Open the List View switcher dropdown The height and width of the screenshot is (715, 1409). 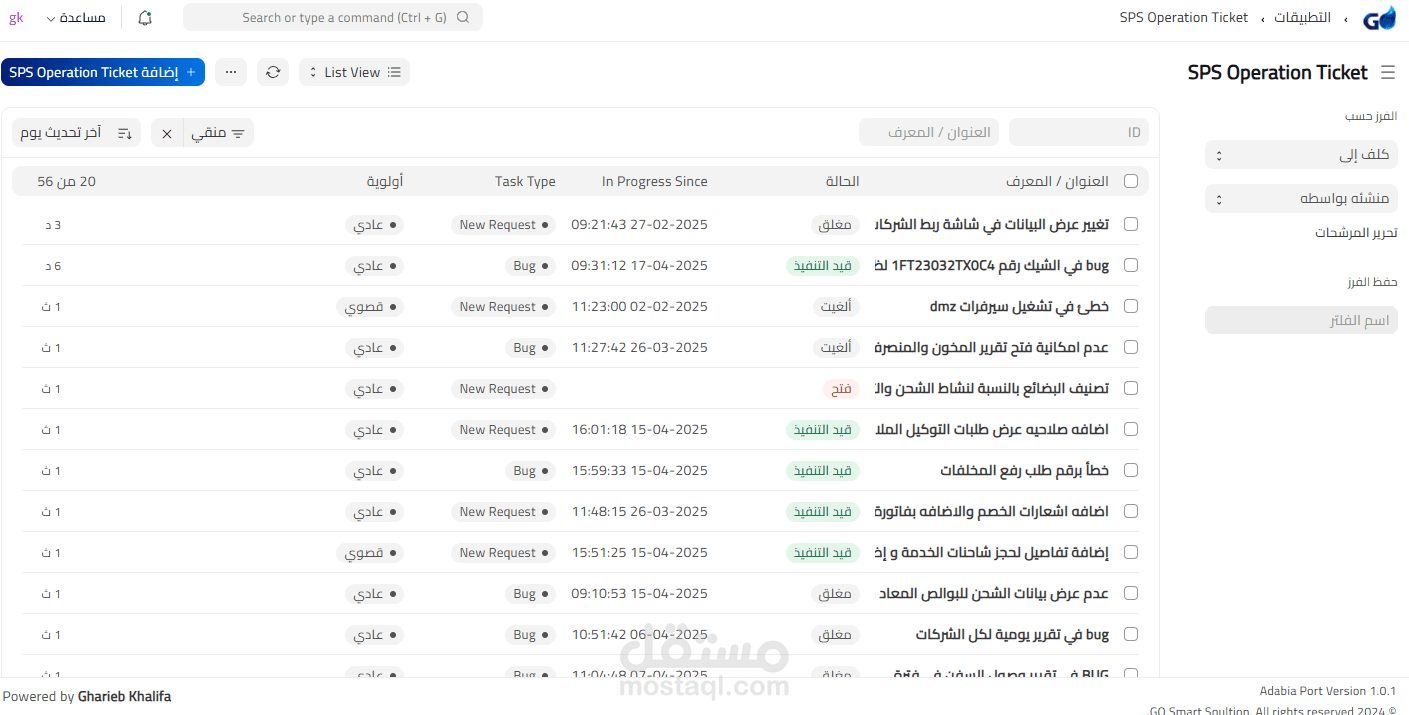(354, 72)
